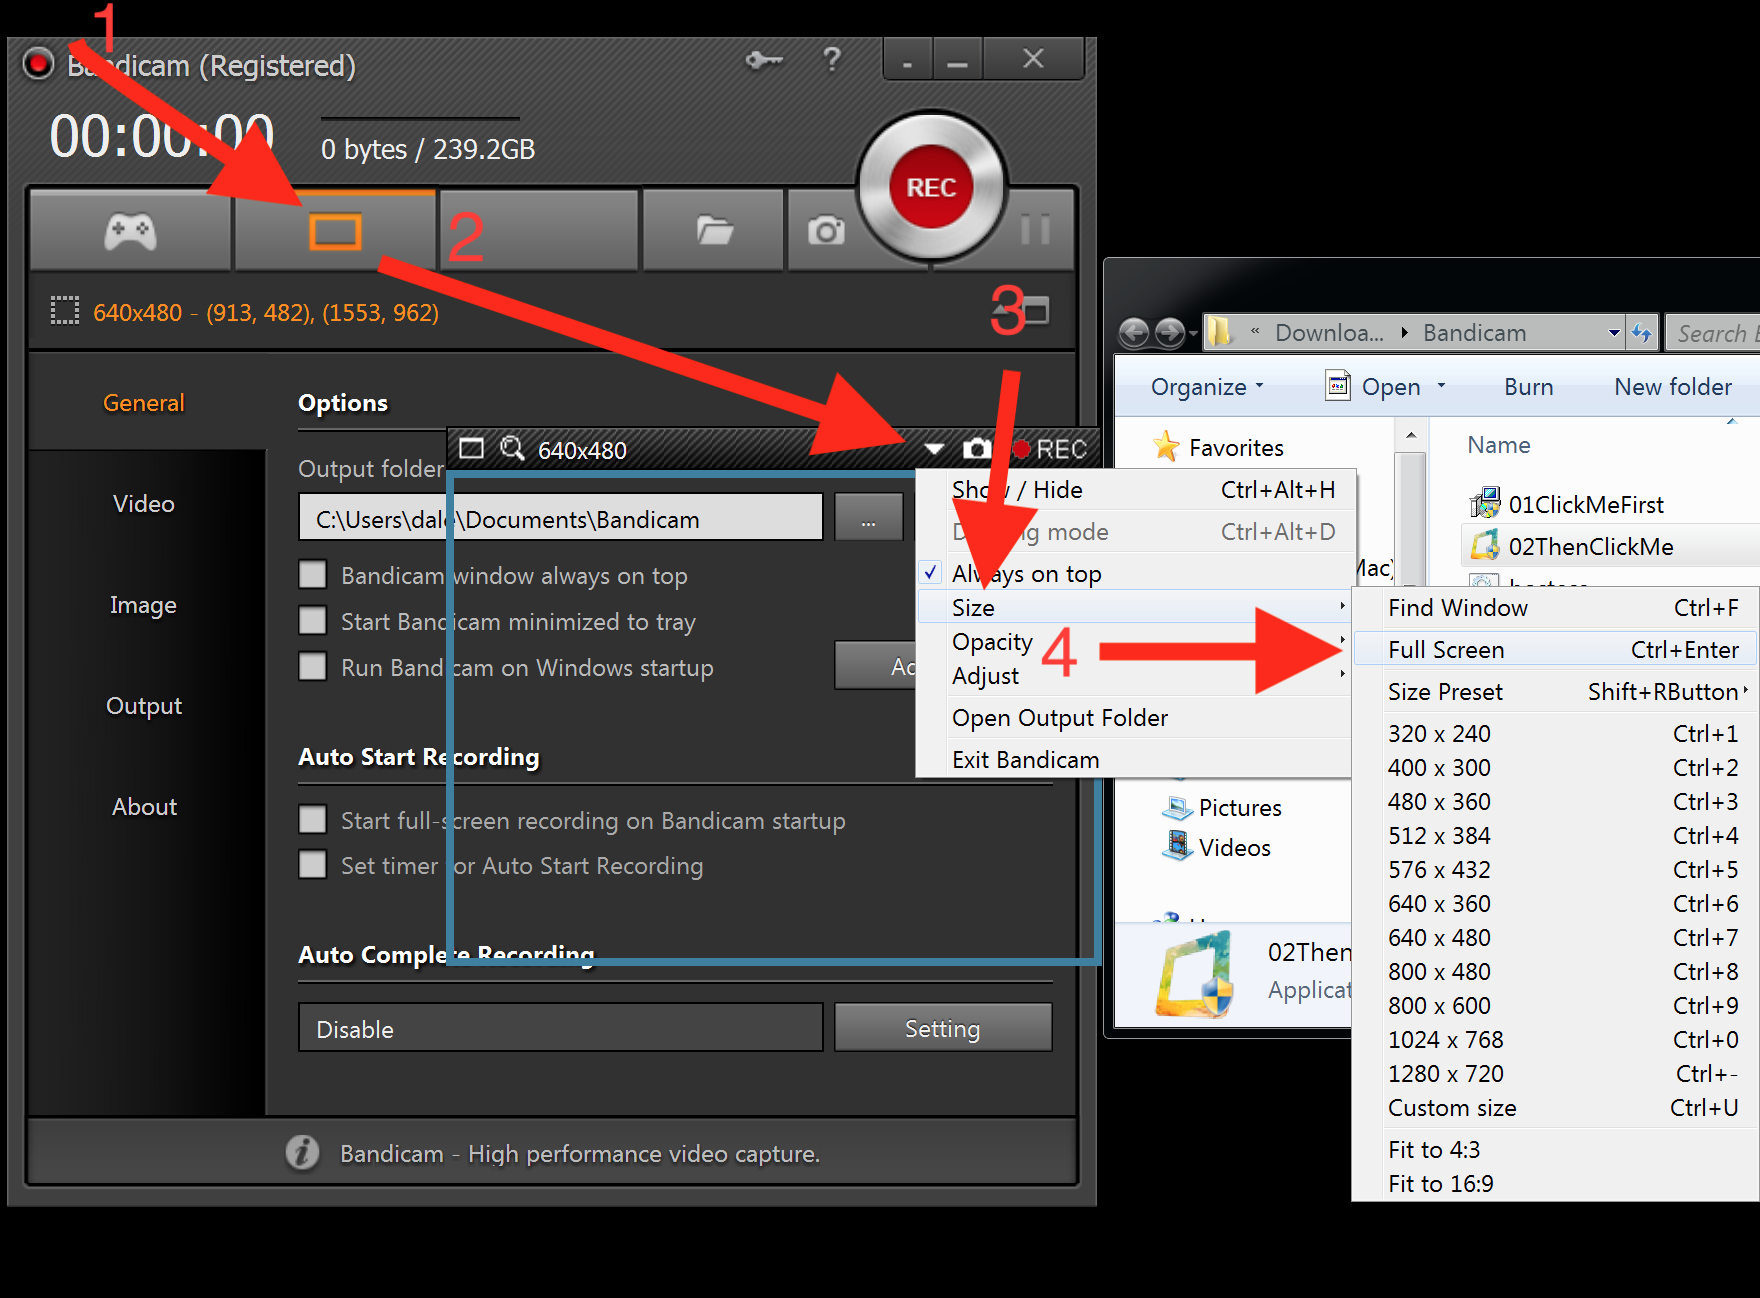Choose Open Output Folder menu item
Screen dimensions: 1760x1298
(x=1133, y=718)
